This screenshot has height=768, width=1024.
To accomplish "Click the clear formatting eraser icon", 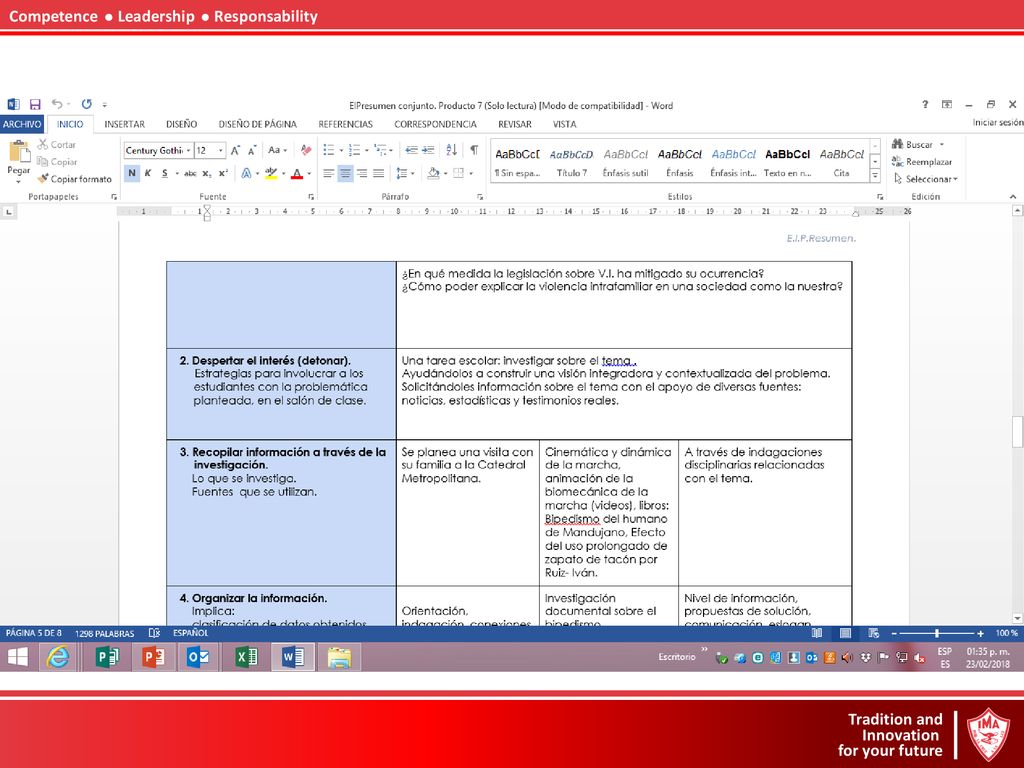I will click(306, 150).
